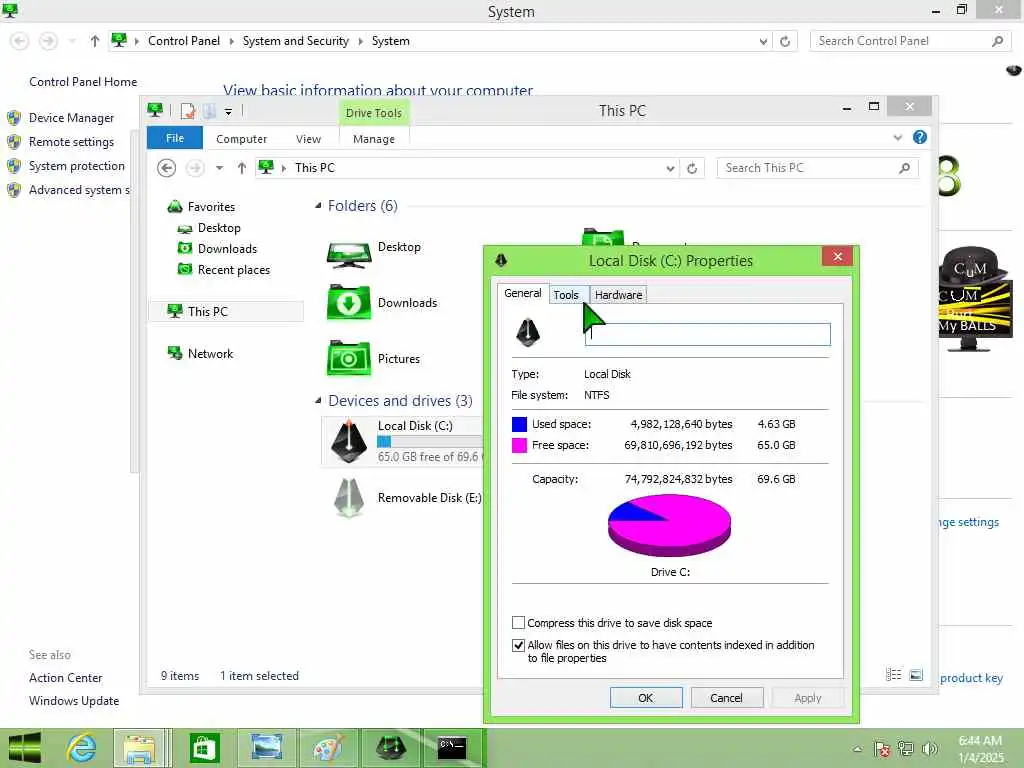Click OK in Local Disk Properties

coord(646,697)
